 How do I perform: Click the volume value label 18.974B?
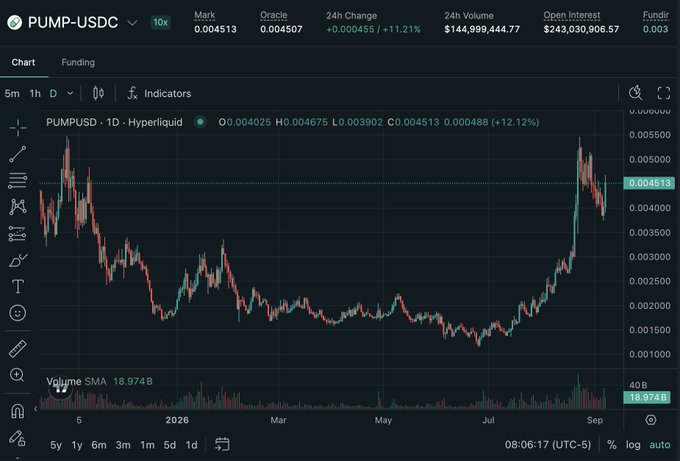[647, 397]
